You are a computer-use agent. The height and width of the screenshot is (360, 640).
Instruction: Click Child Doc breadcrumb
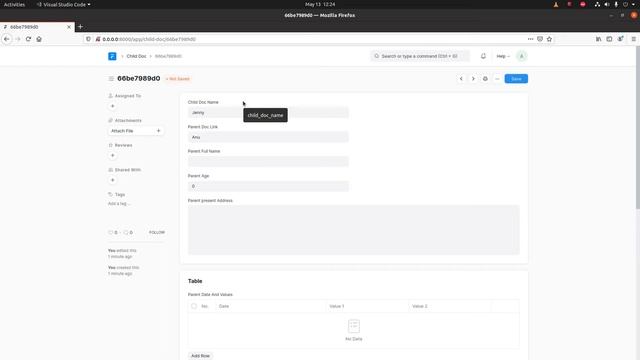click(136, 56)
